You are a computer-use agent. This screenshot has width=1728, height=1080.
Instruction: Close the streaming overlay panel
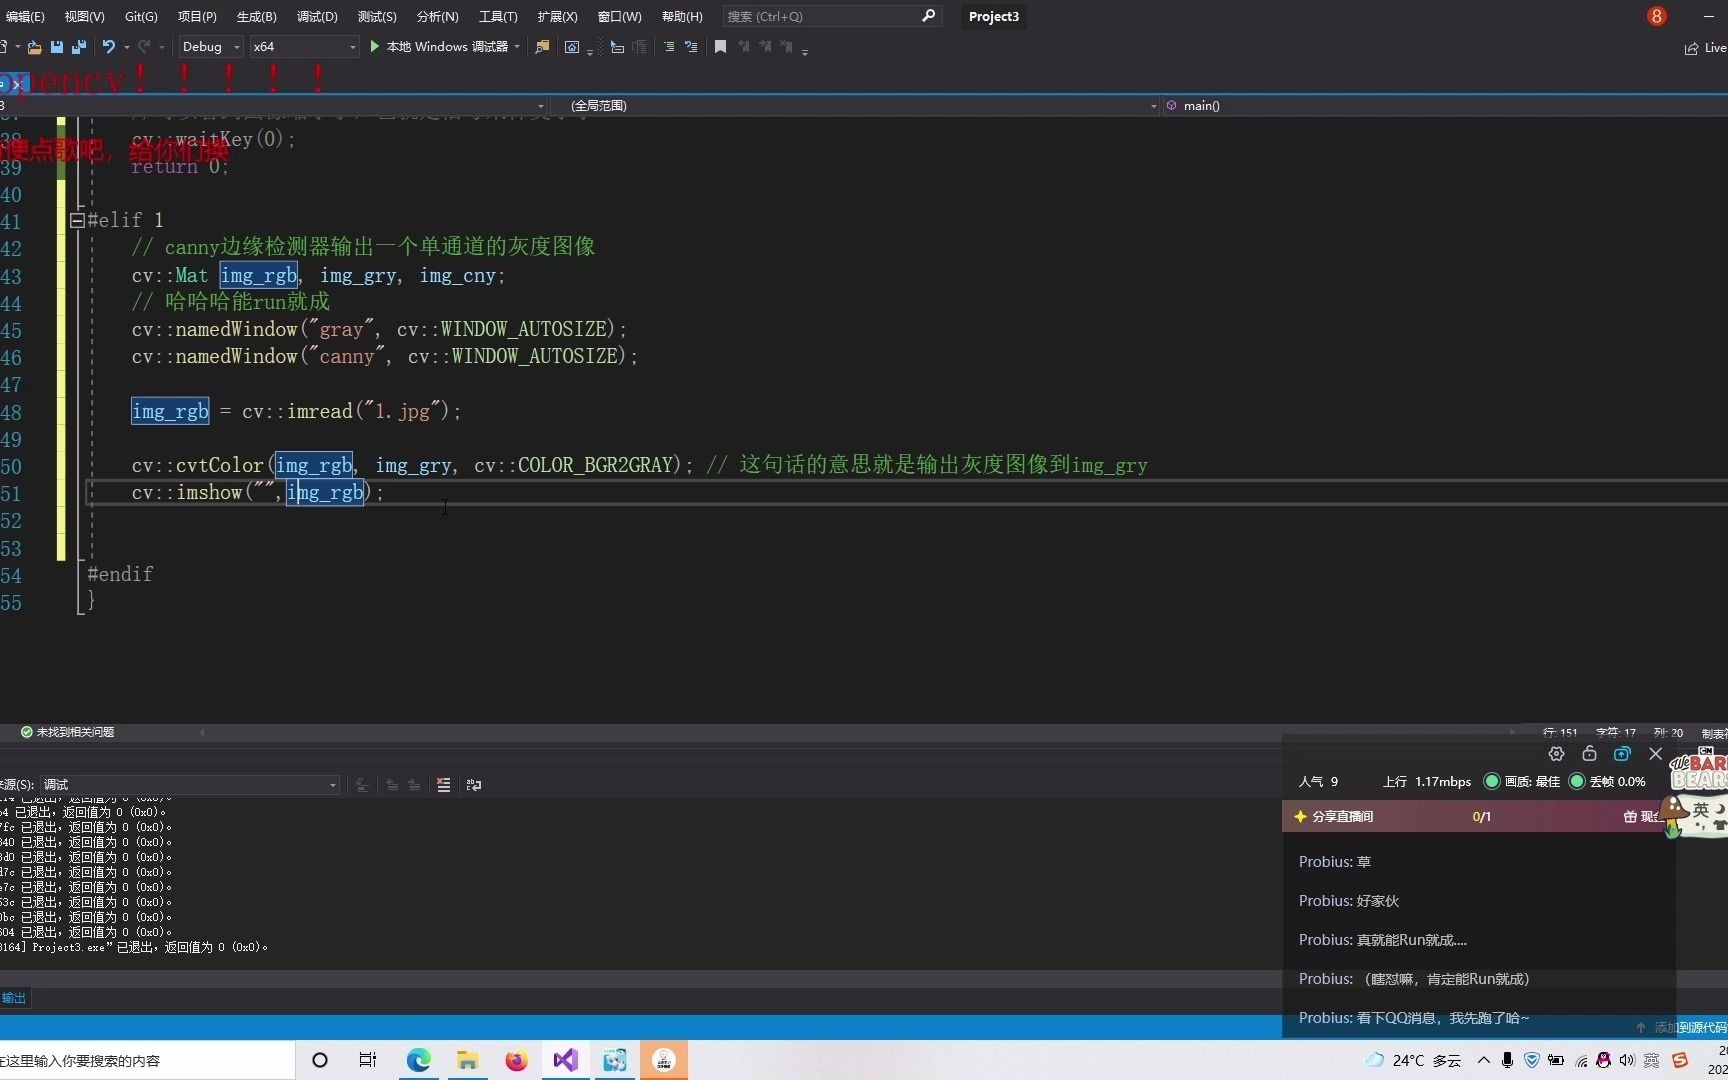[1656, 754]
